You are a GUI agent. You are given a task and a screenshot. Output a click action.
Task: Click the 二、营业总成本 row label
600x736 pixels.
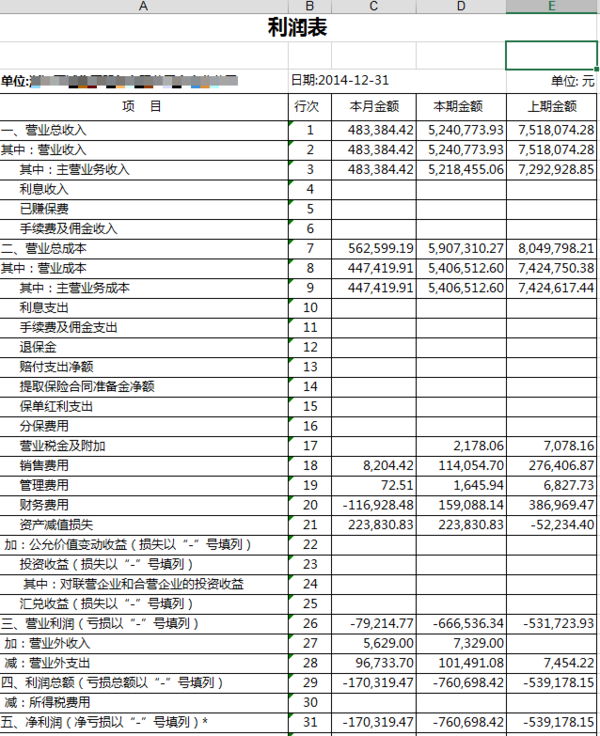click(44, 248)
